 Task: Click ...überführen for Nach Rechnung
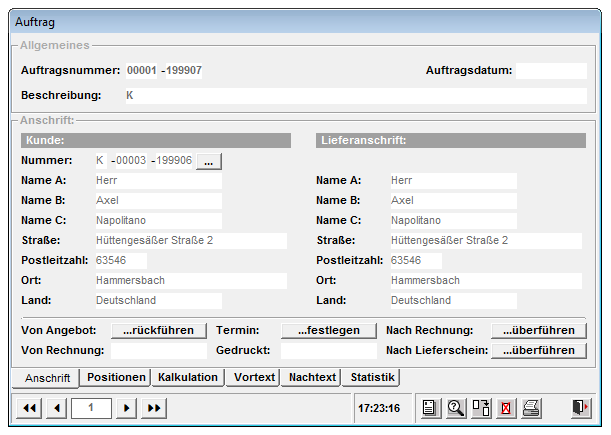[539, 331]
